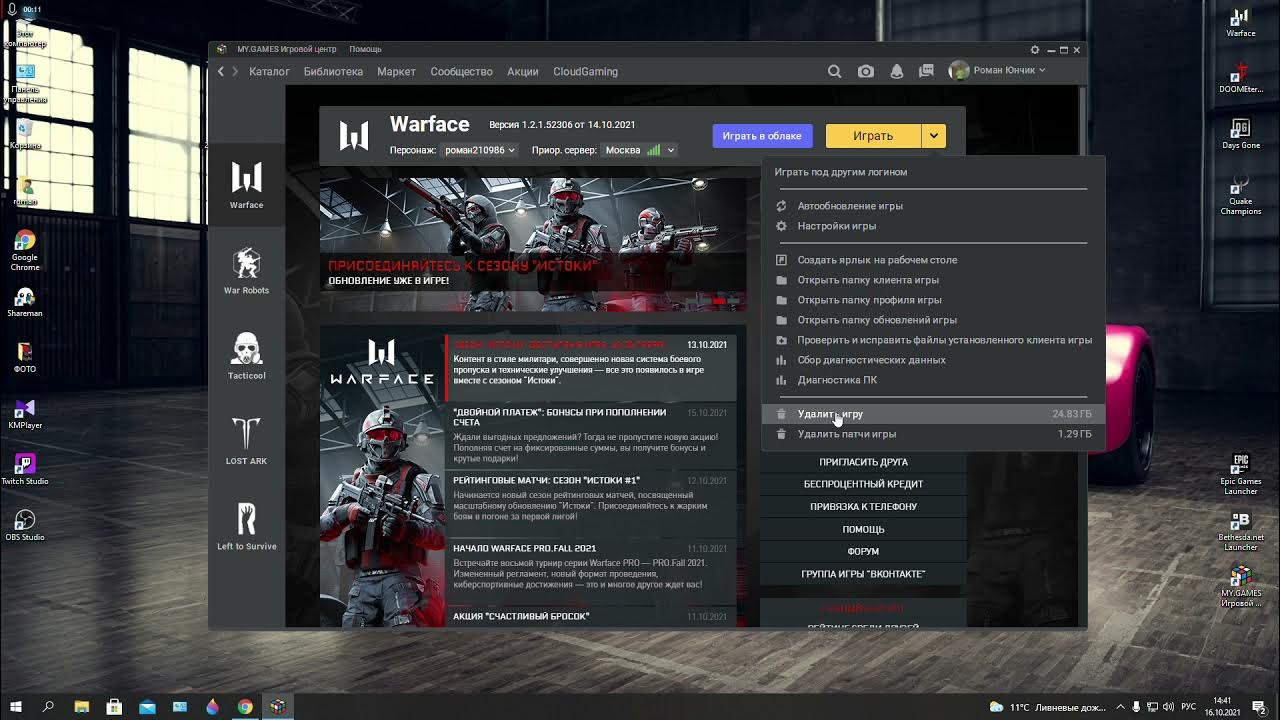Image resolution: width=1280 pixels, height=720 pixels.
Task: Open the chat messages icon
Action: coord(927,71)
